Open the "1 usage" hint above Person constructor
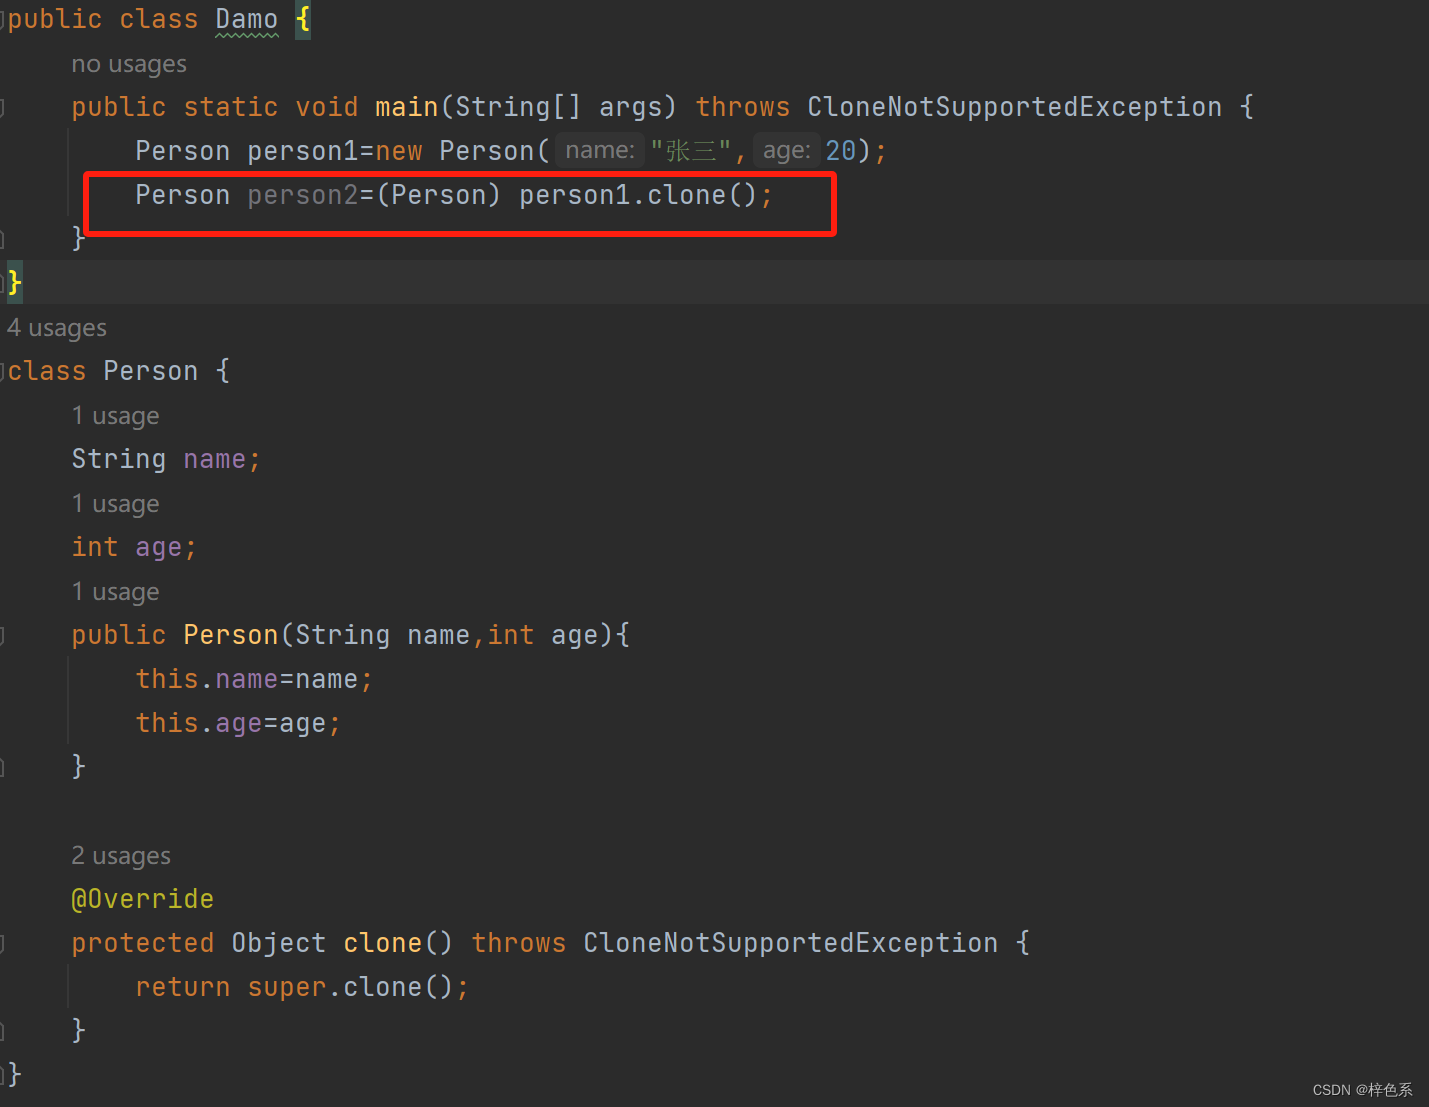This screenshot has height=1107, width=1429. [x=115, y=592]
